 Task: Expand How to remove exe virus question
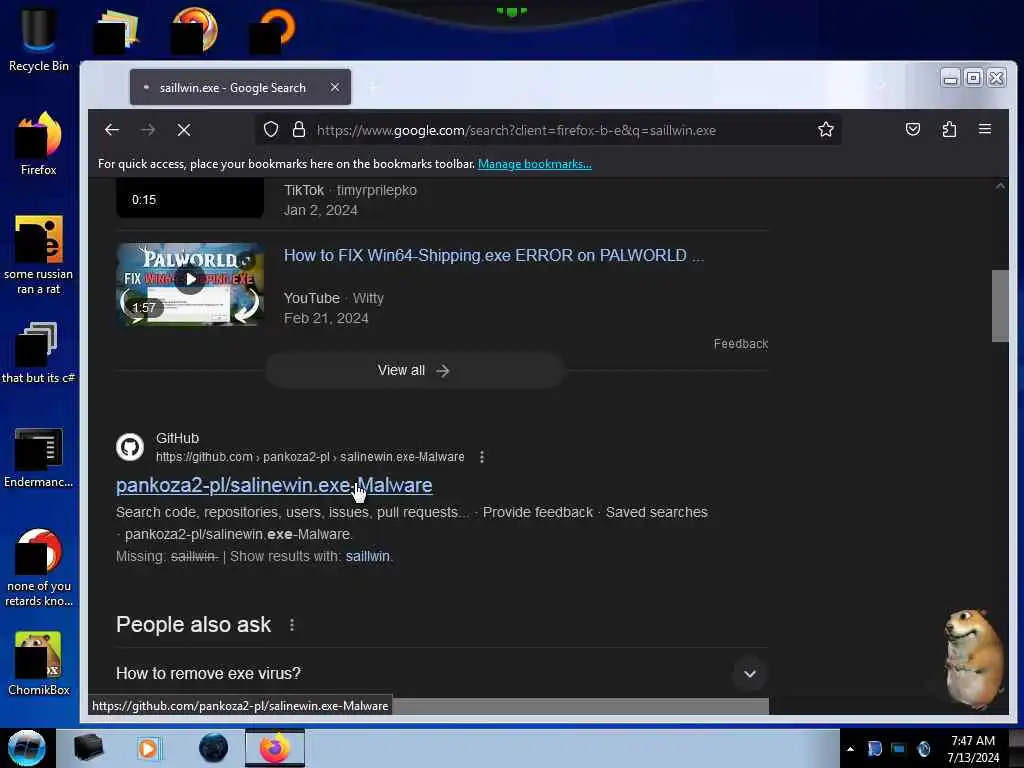pos(442,673)
